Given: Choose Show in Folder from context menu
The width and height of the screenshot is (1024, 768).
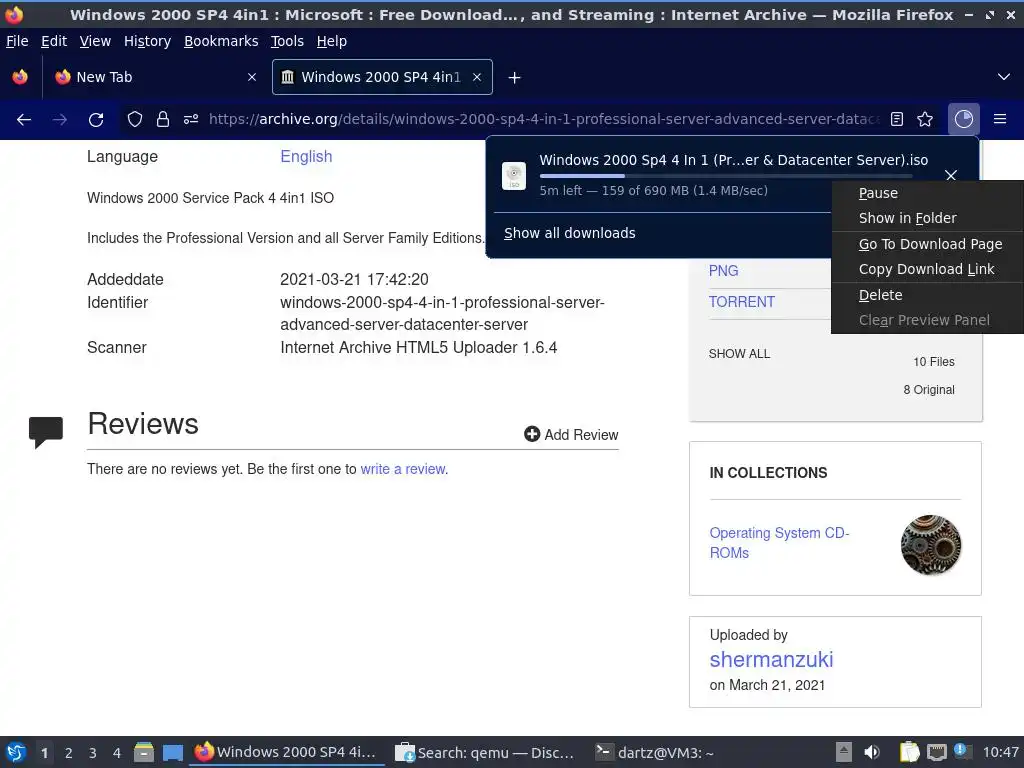Looking at the screenshot, I should (927, 218).
